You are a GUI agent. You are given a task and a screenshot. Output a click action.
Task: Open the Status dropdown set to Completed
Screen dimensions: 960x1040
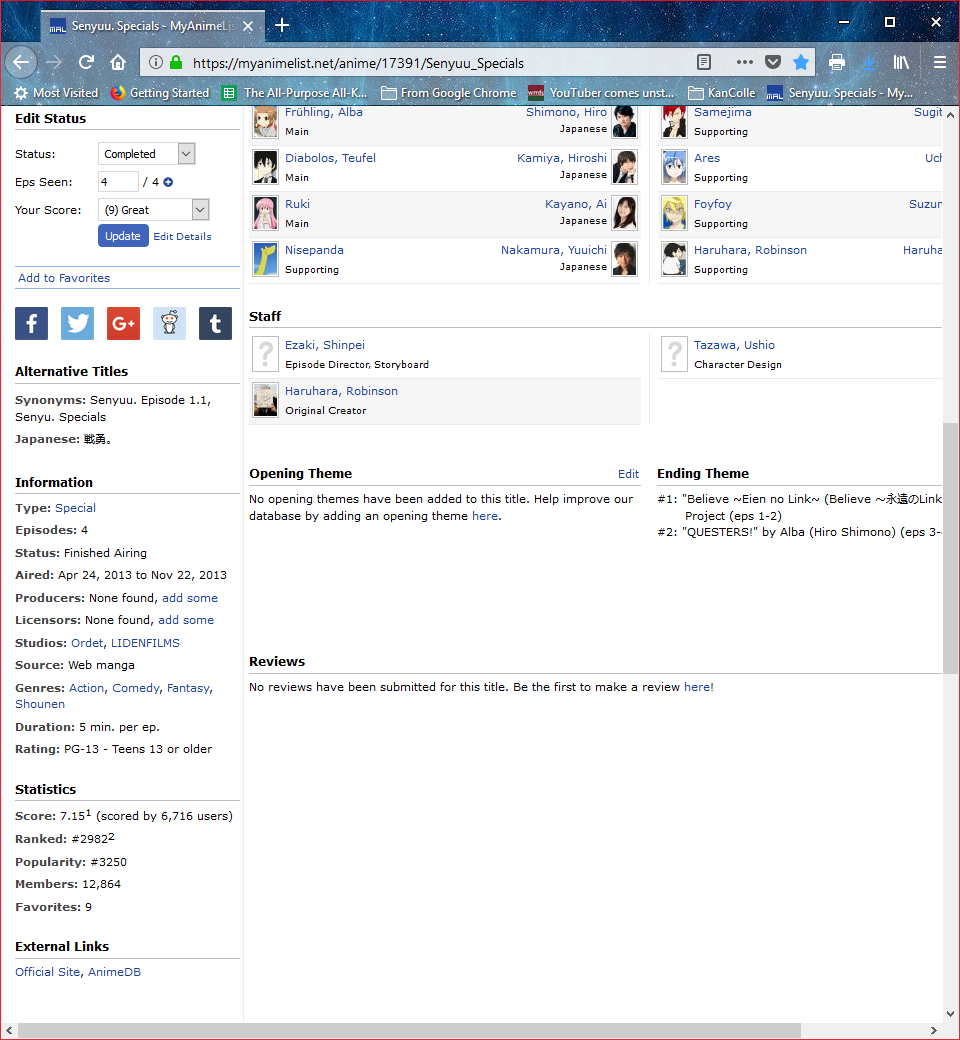pyautogui.click(x=146, y=154)
